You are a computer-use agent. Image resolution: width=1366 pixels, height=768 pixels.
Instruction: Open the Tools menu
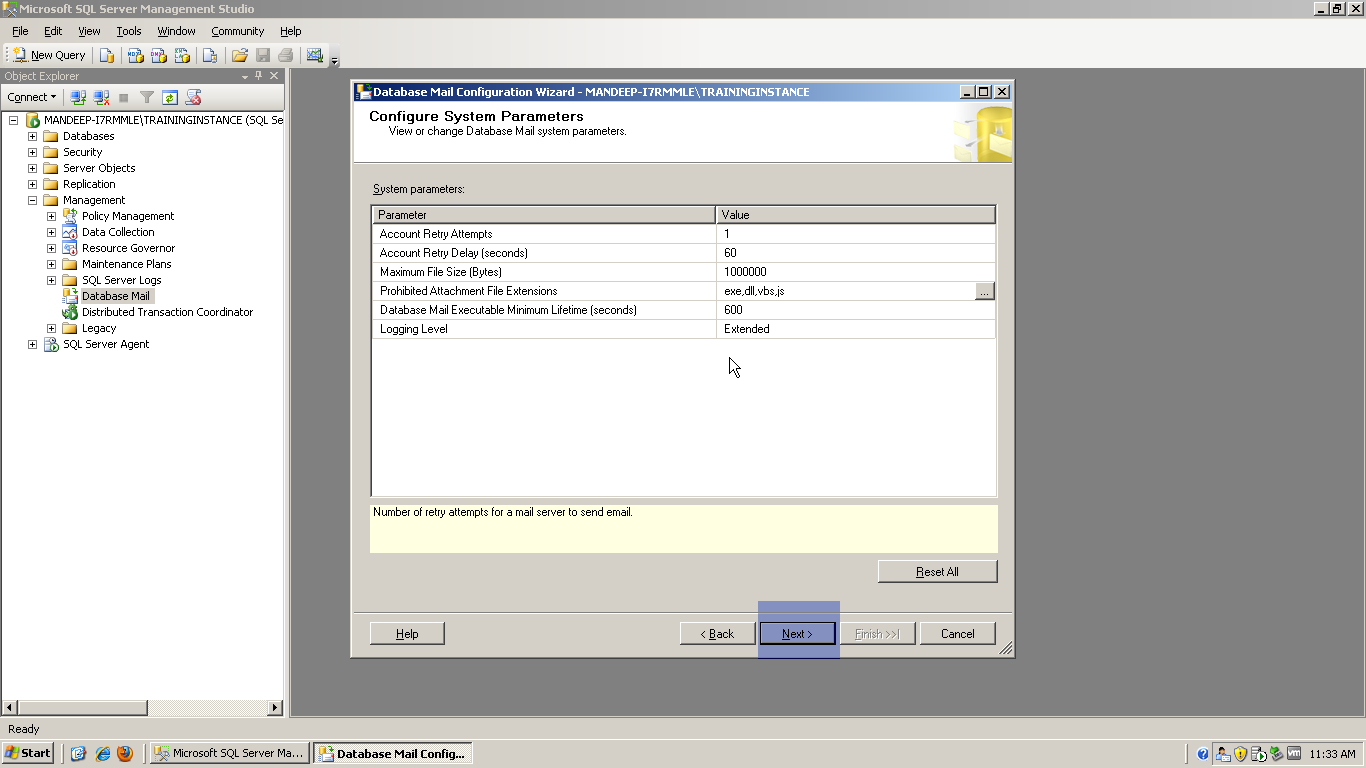(x=129, y=31)
